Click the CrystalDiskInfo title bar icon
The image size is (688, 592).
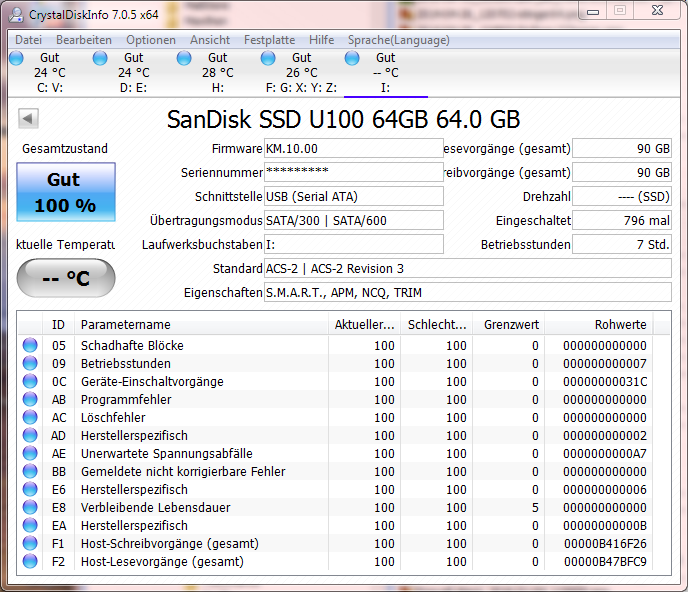pos(16,14)
